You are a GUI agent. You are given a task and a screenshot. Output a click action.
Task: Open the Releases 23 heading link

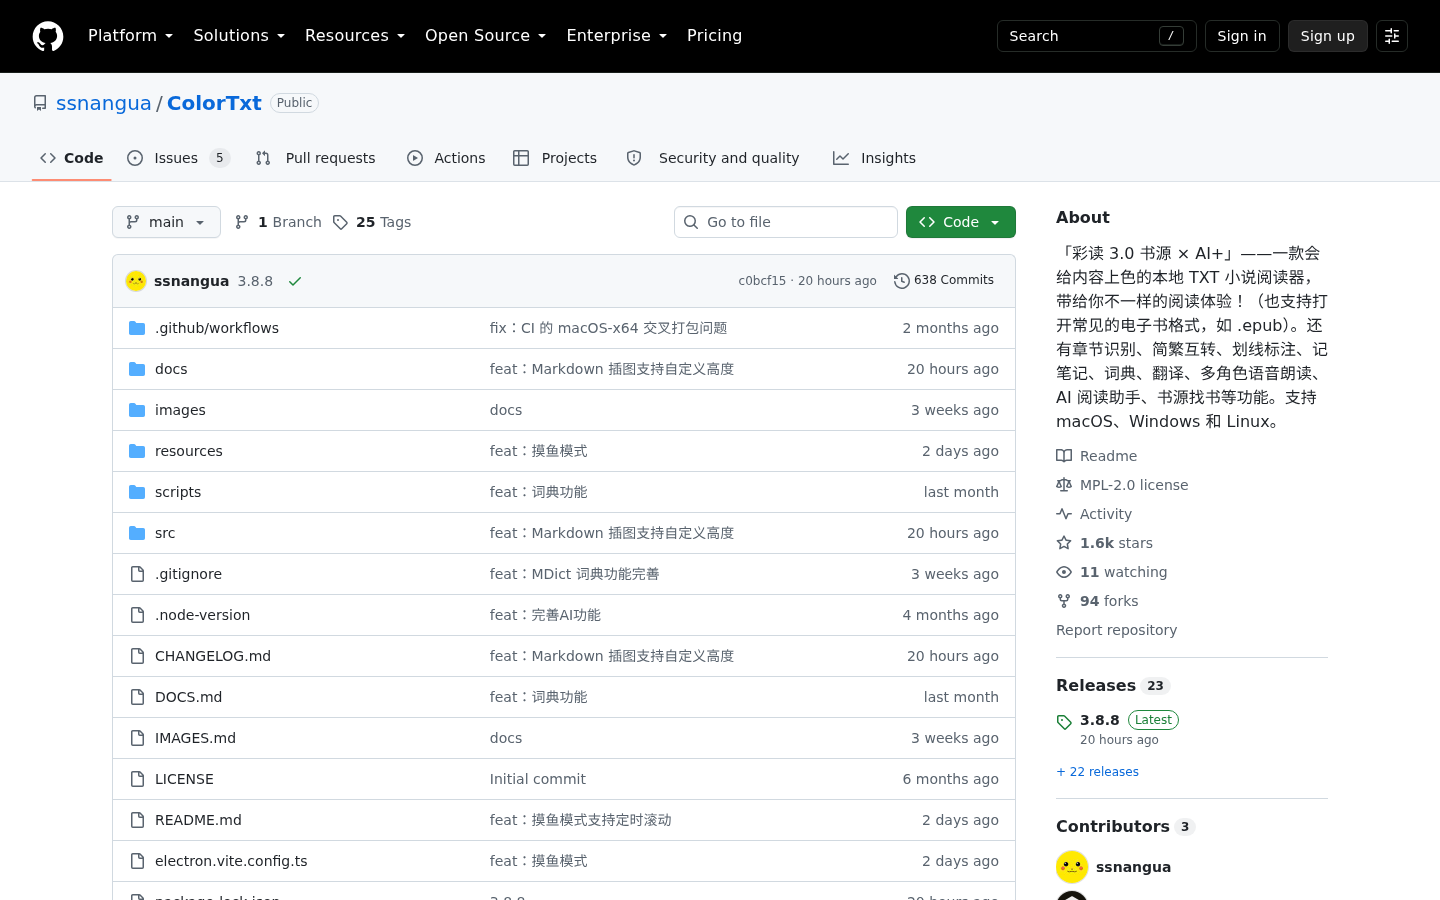pos(1113,686)
